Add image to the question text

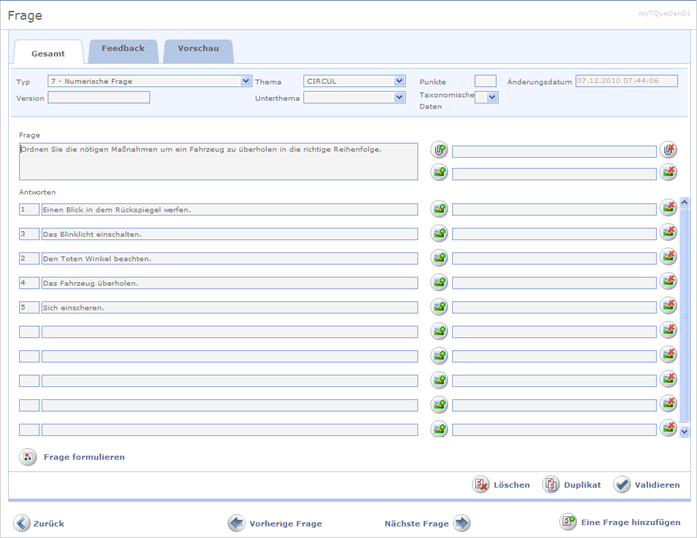[x=439, y=173]
